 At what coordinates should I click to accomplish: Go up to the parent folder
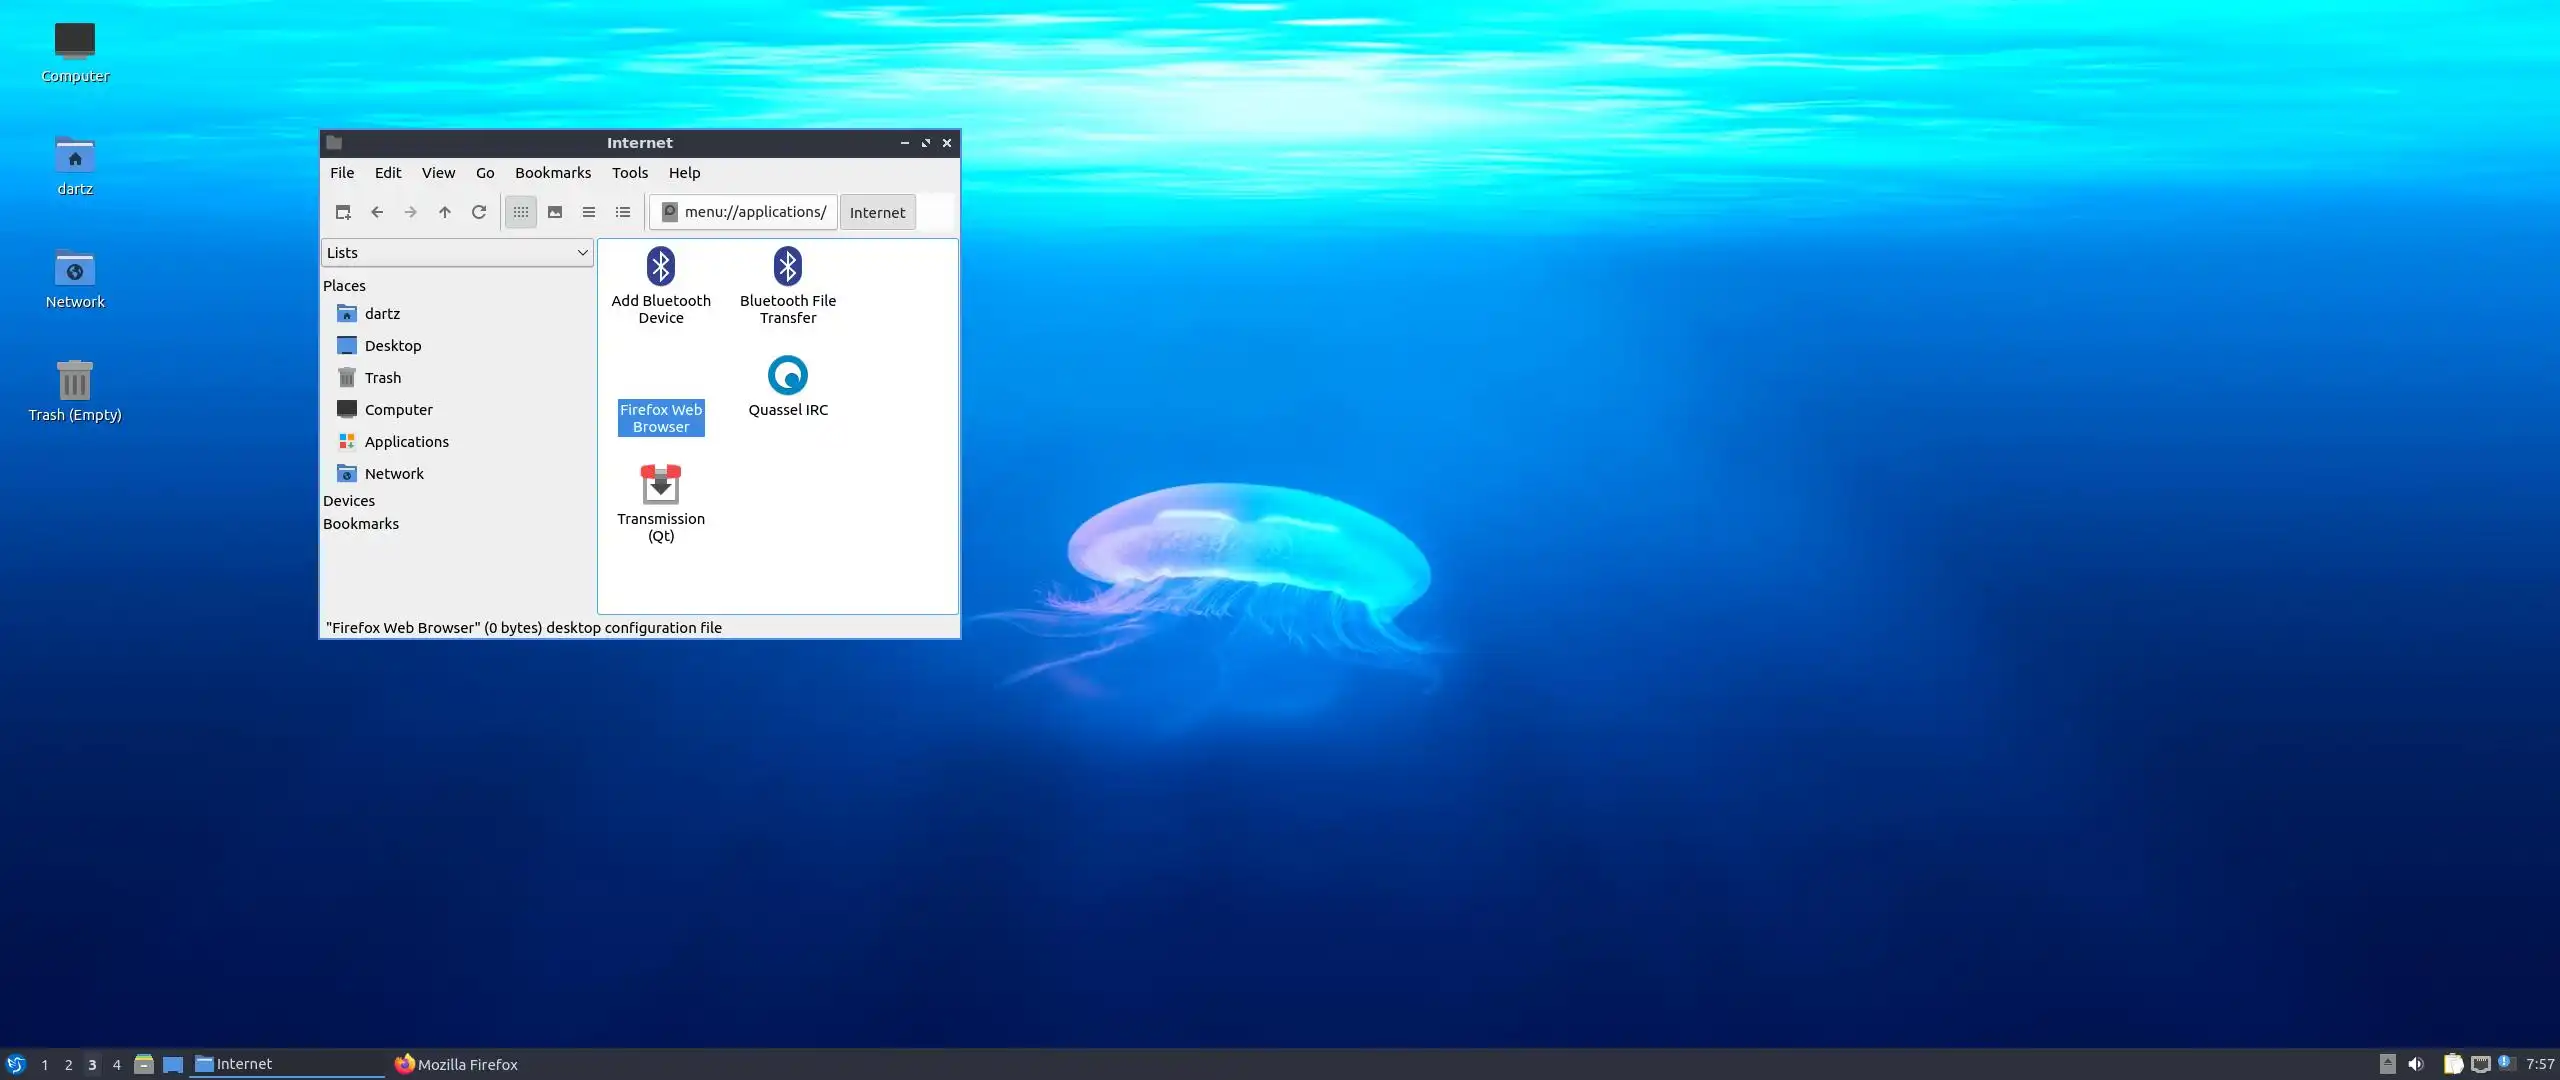coord(445,212)
